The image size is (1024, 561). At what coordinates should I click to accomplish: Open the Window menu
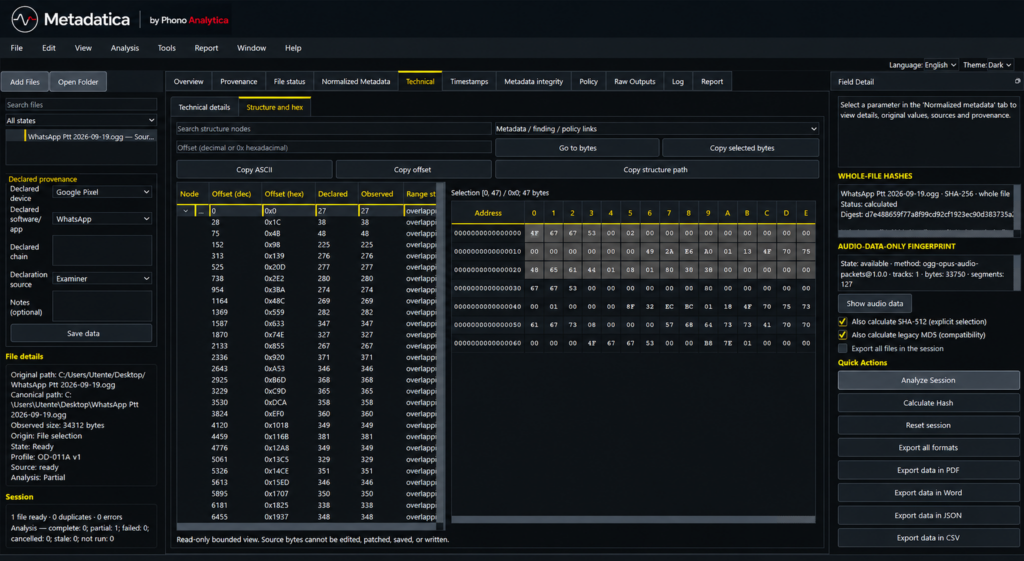click(251, 48)
